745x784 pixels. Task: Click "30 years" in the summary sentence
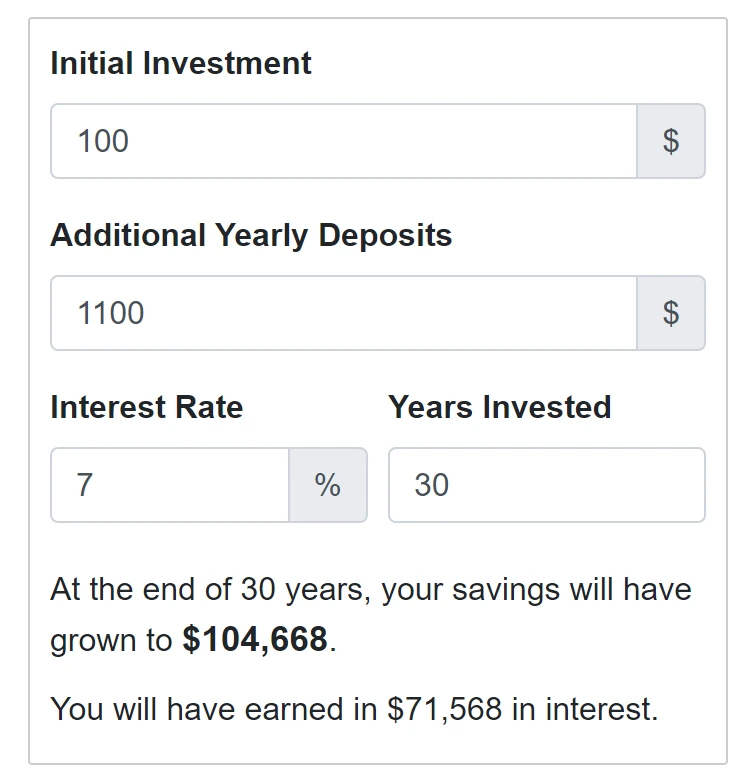coord(305,588)
